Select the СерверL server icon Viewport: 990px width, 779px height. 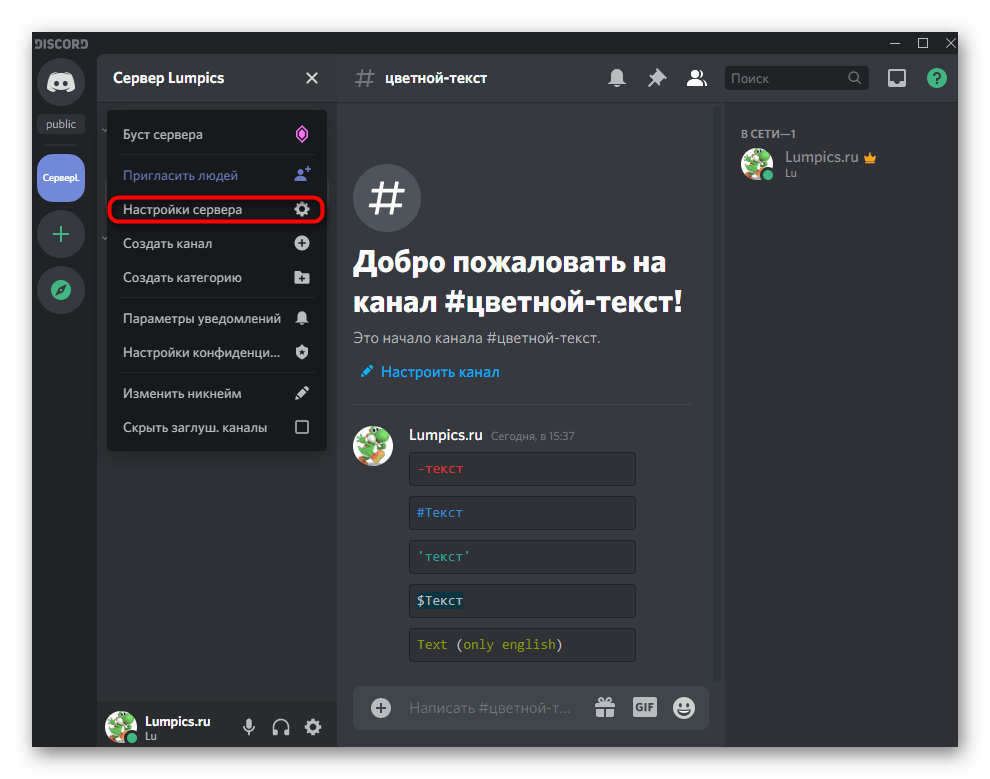tap(61, 178)
